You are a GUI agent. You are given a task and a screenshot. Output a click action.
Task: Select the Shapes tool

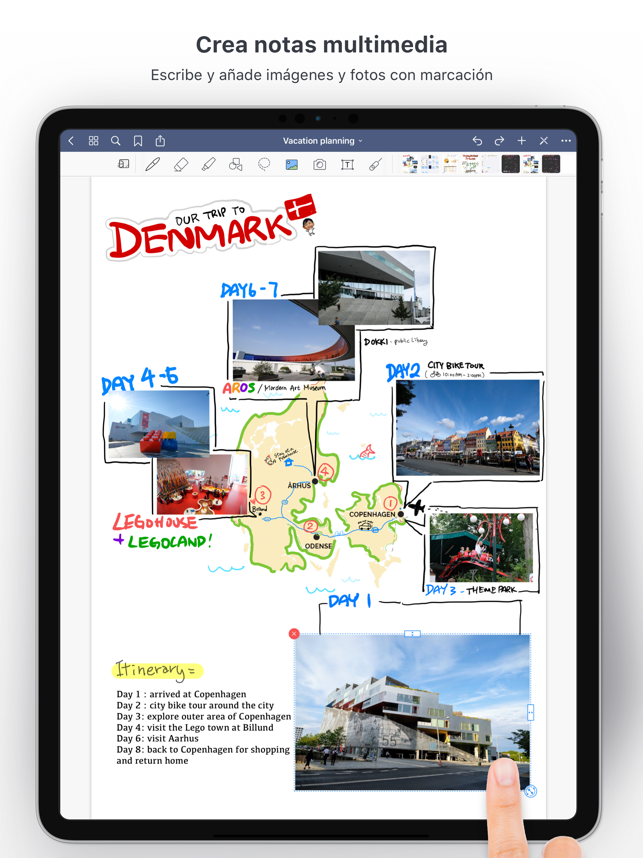(236, 164)
